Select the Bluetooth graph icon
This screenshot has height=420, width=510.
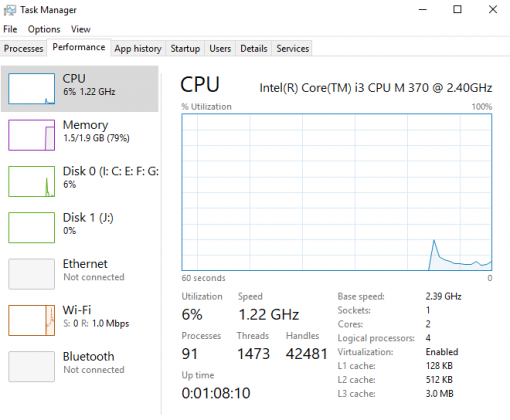[32, 366]
